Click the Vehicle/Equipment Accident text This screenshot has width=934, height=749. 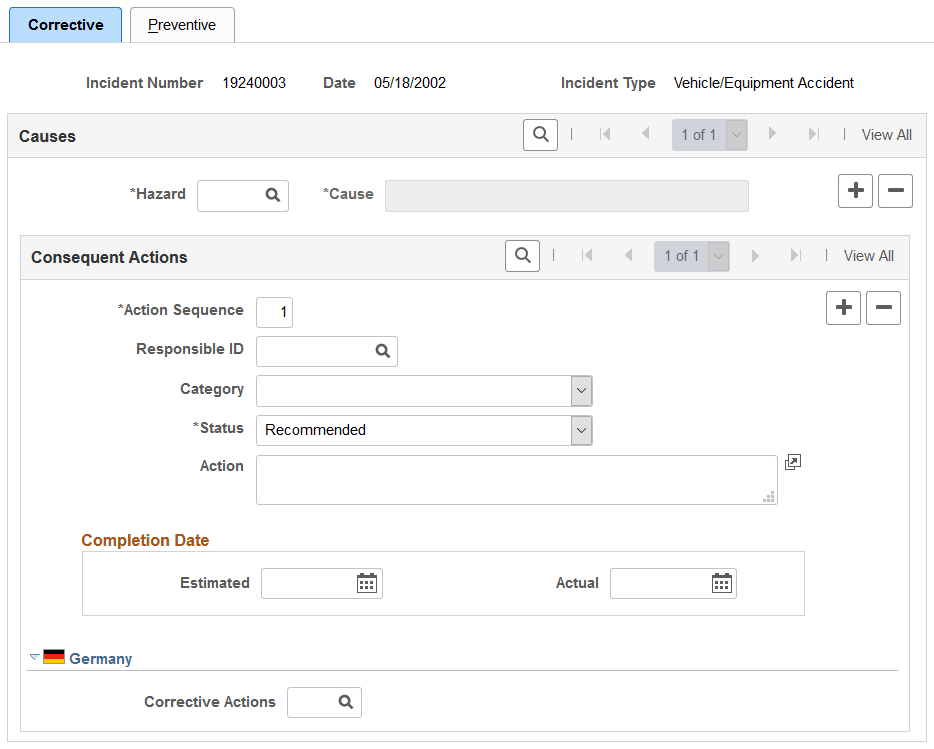click(764, 83)
